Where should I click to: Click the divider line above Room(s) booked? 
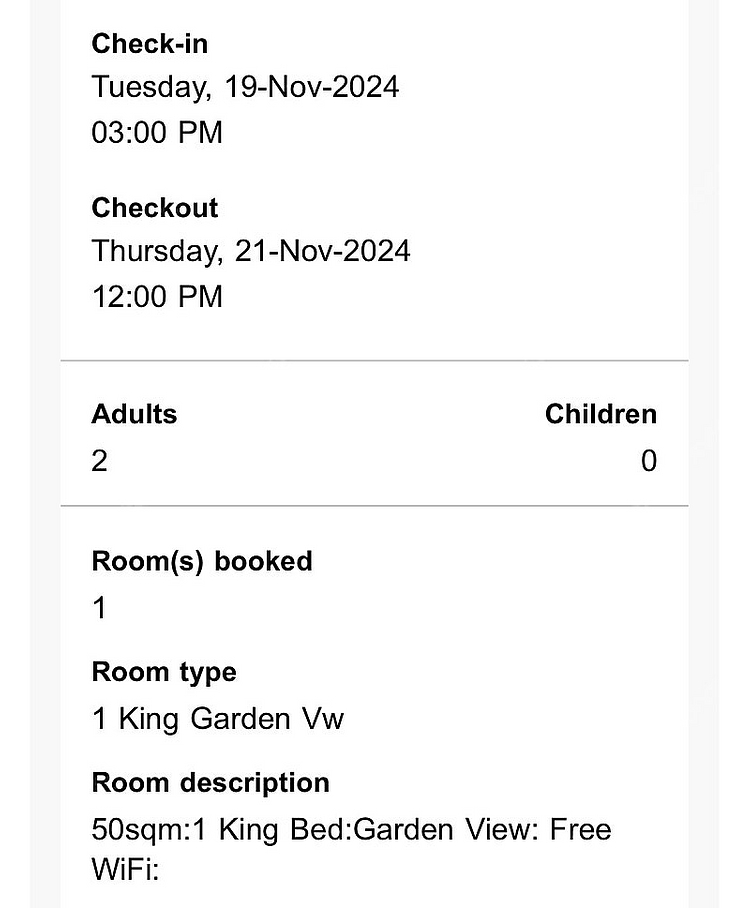[374, 506]
